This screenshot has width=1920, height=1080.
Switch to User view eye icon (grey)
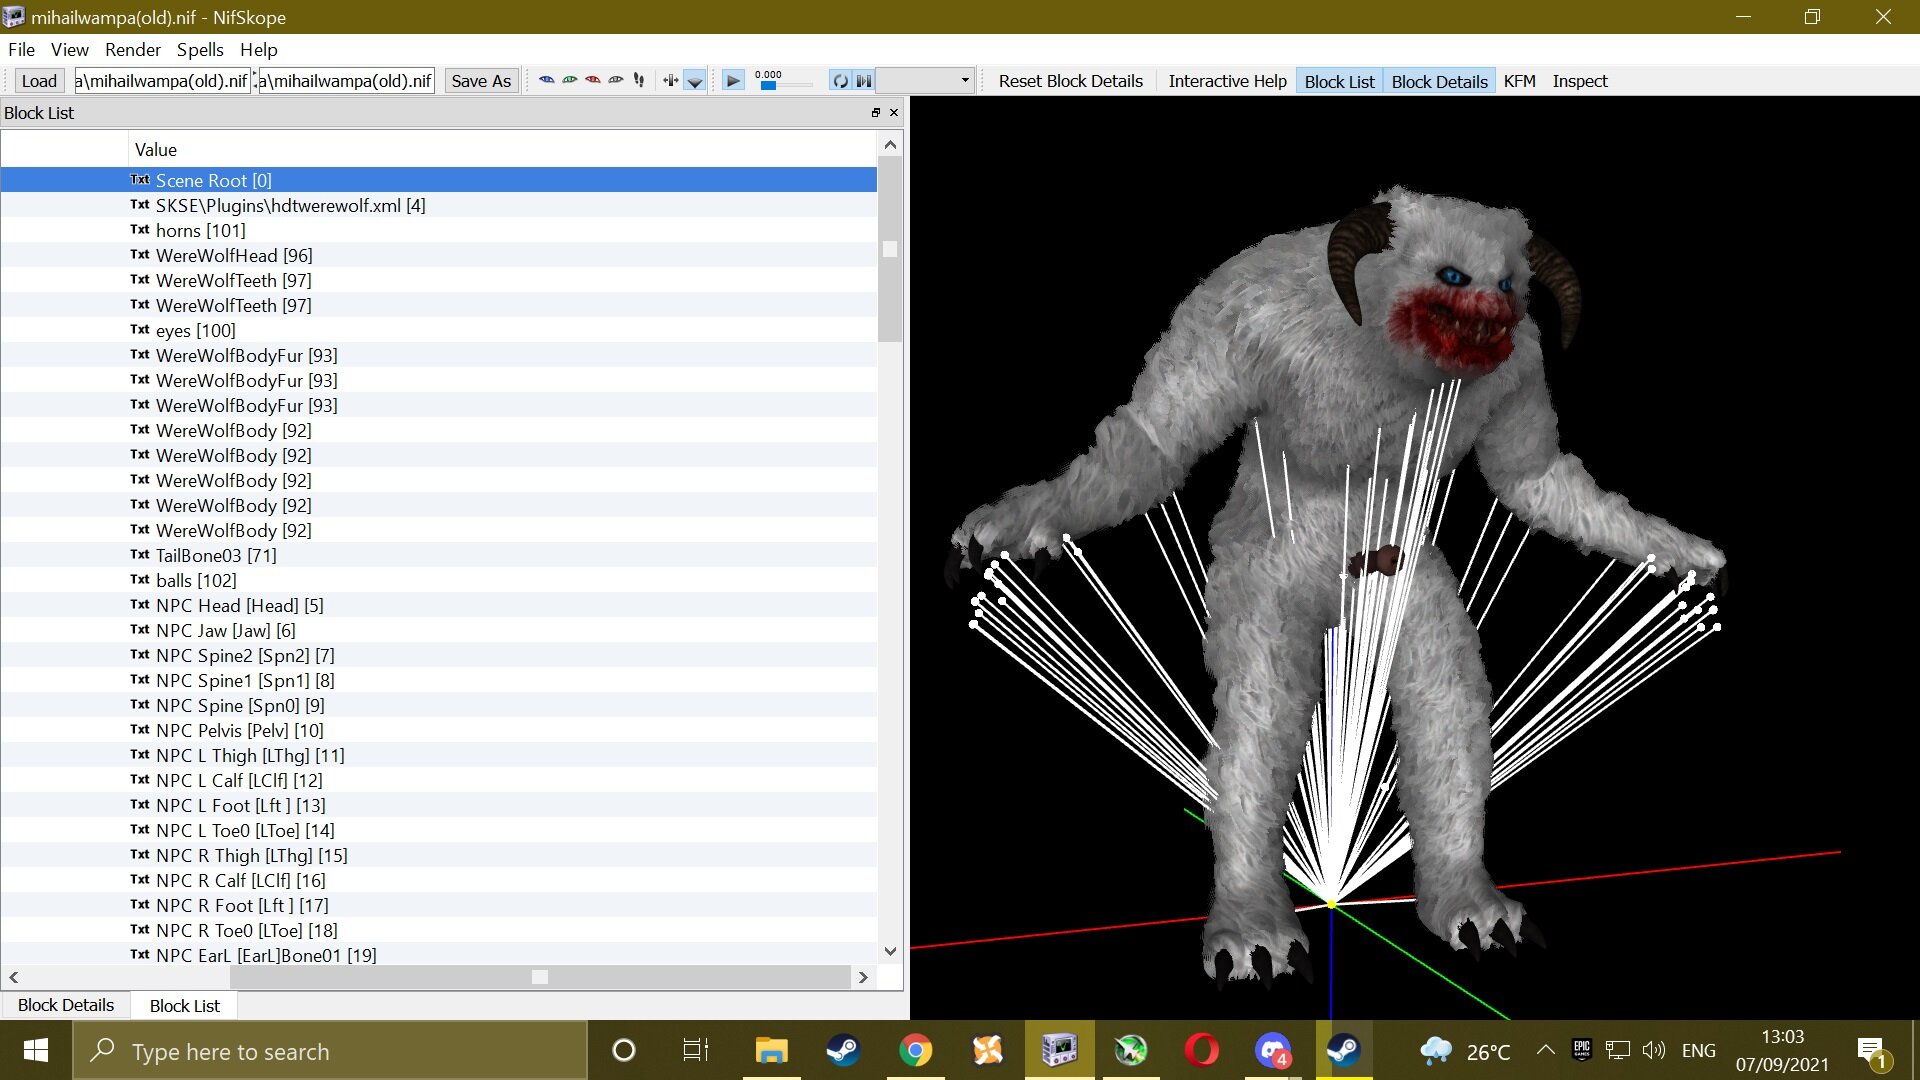coord(616,81)
